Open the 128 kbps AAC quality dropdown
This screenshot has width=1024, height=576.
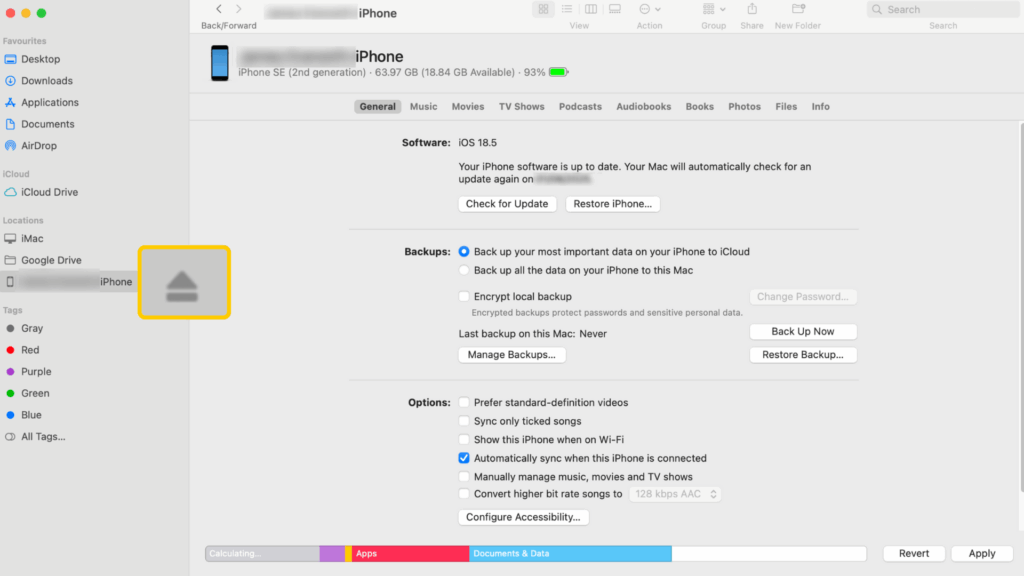(x=675, y=493)
